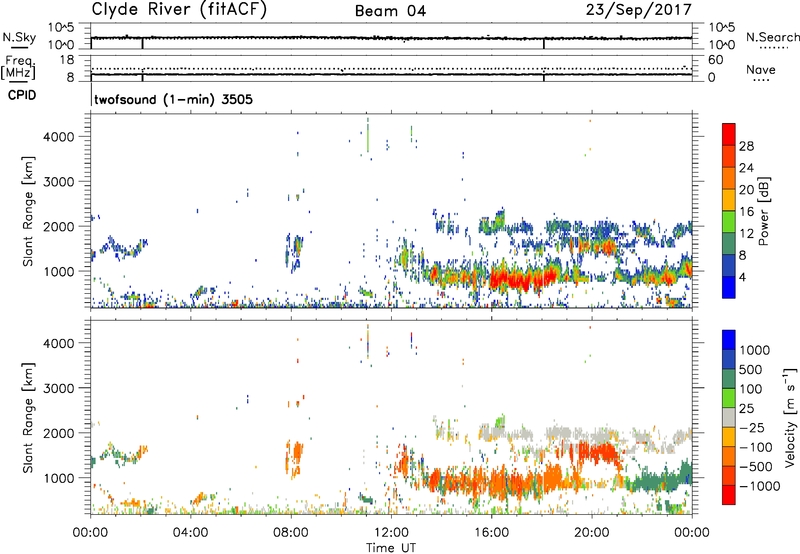800x554 pixels.
Task: Click the power panel 'Slant Range [km]' label
Action: click(28, 211)
